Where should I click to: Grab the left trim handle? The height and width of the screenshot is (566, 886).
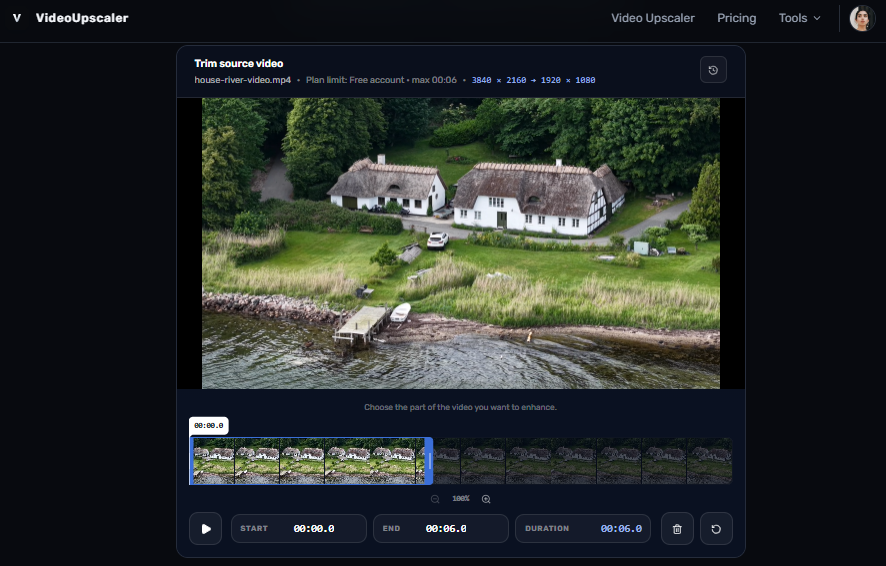click(191, 461)
